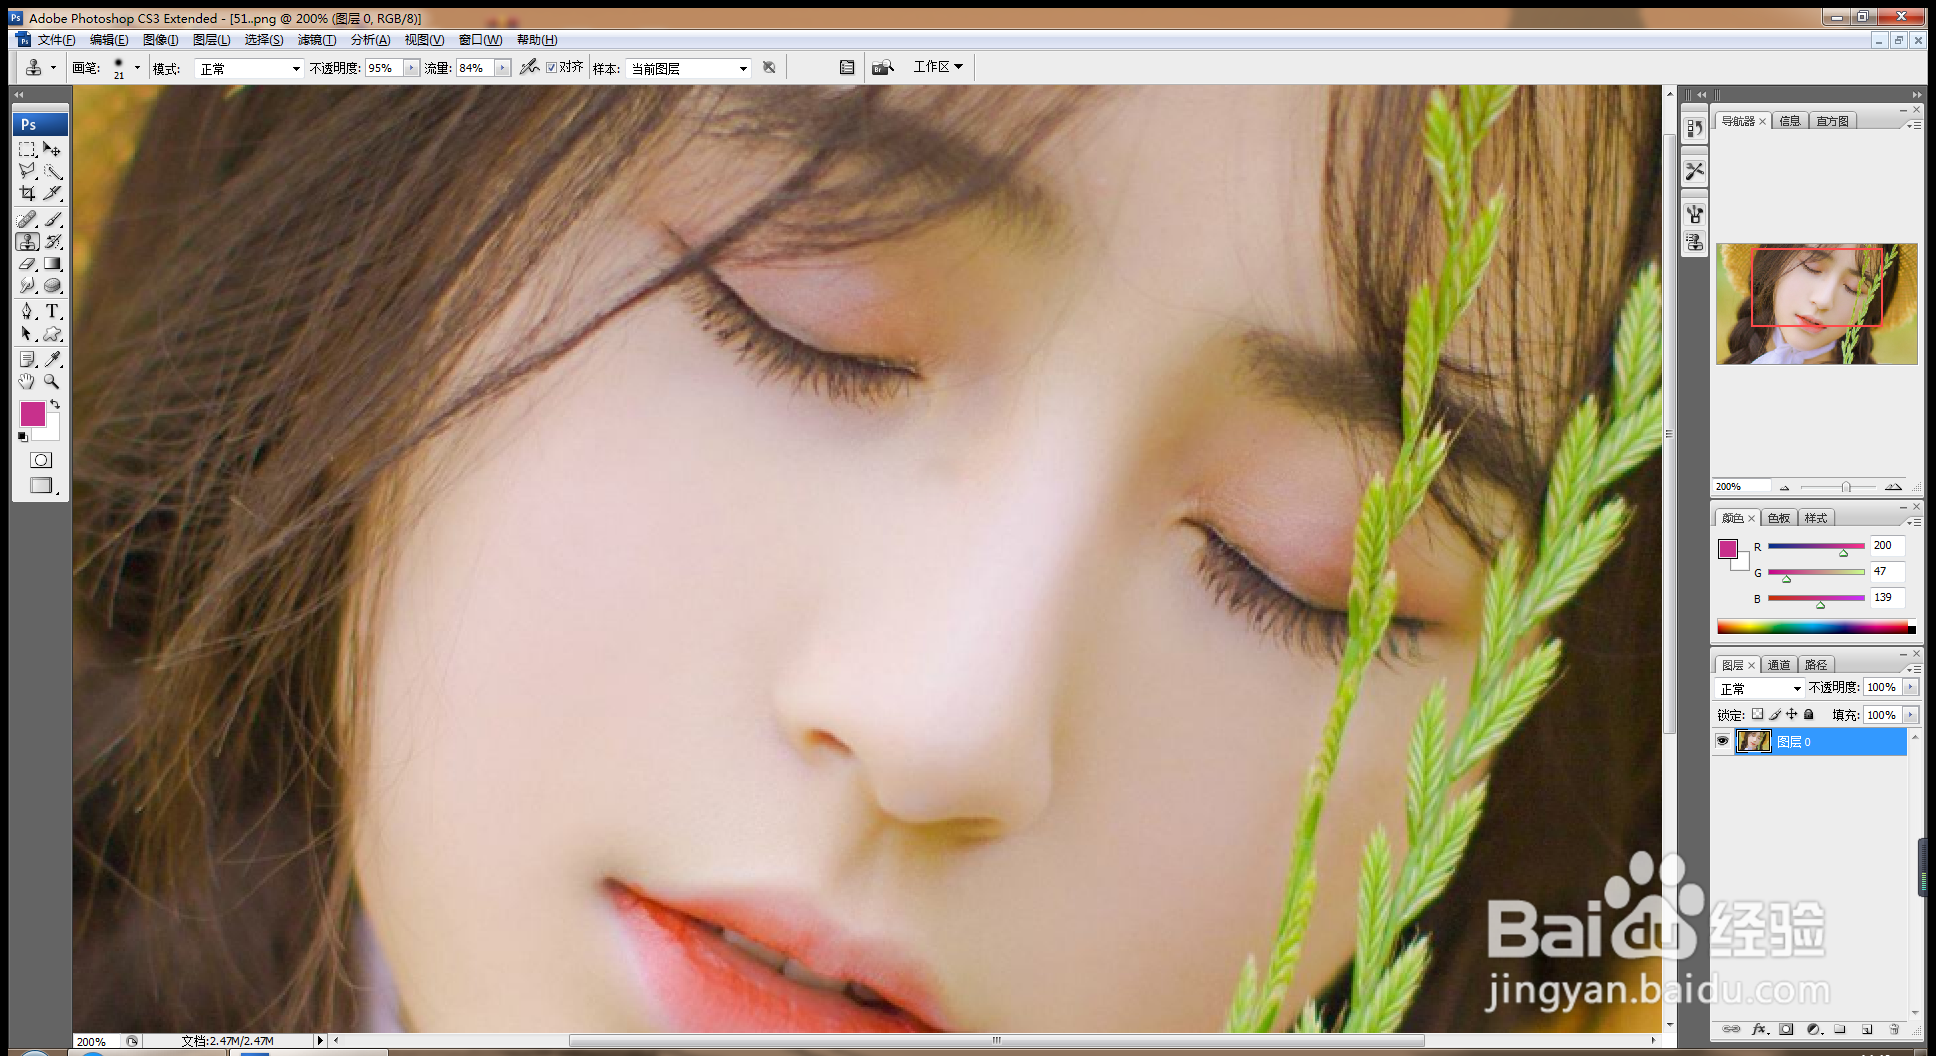Open the 文件(F) menu
1936x1056 pixels.
[56, 40]
